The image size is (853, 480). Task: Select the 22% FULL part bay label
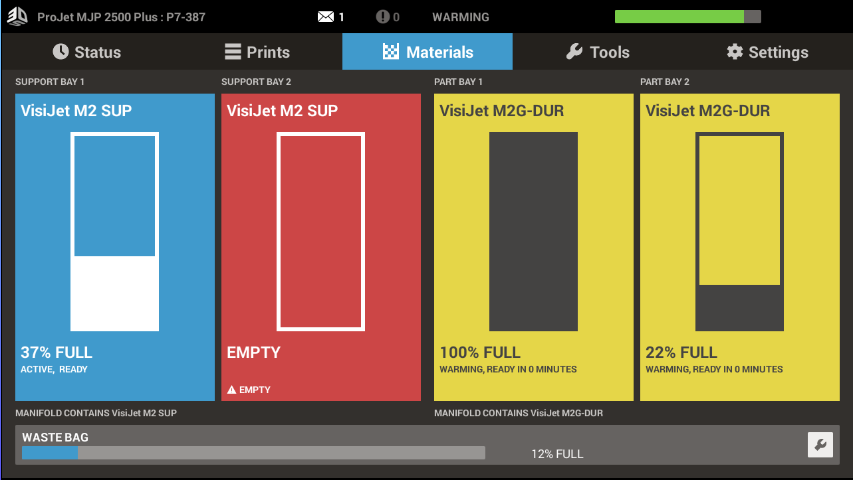point(681,352)
